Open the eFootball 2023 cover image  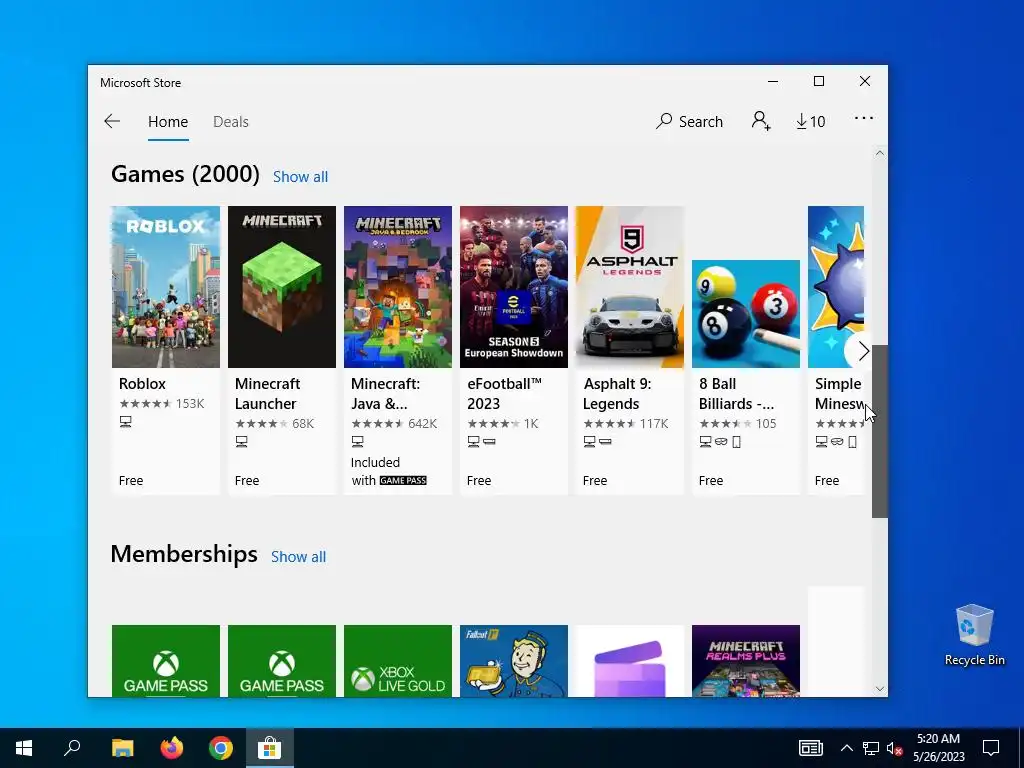click(x=514, y=287)
